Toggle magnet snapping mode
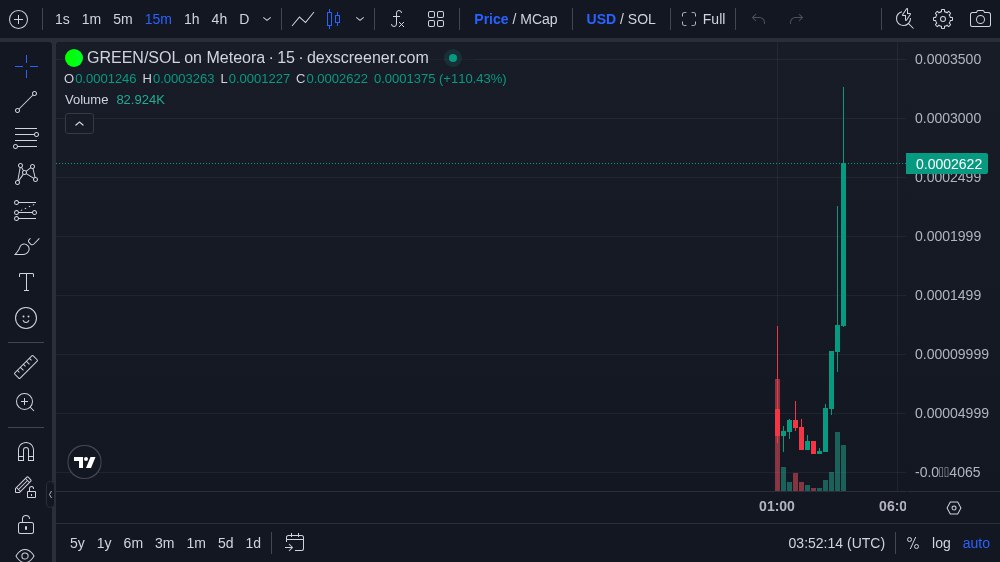This screenshot has width=1000, height=562. pos(26,451)
